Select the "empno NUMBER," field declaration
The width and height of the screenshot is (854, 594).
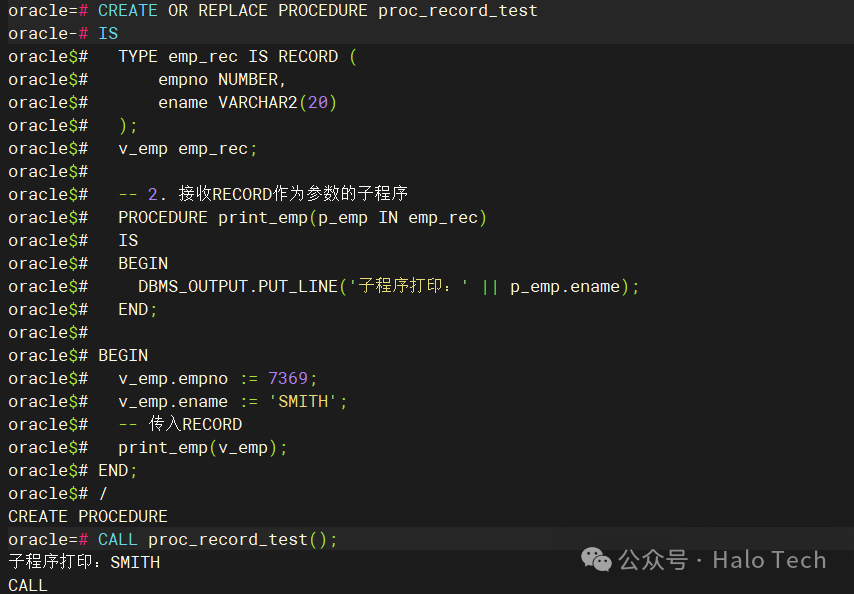click(222, 79)
